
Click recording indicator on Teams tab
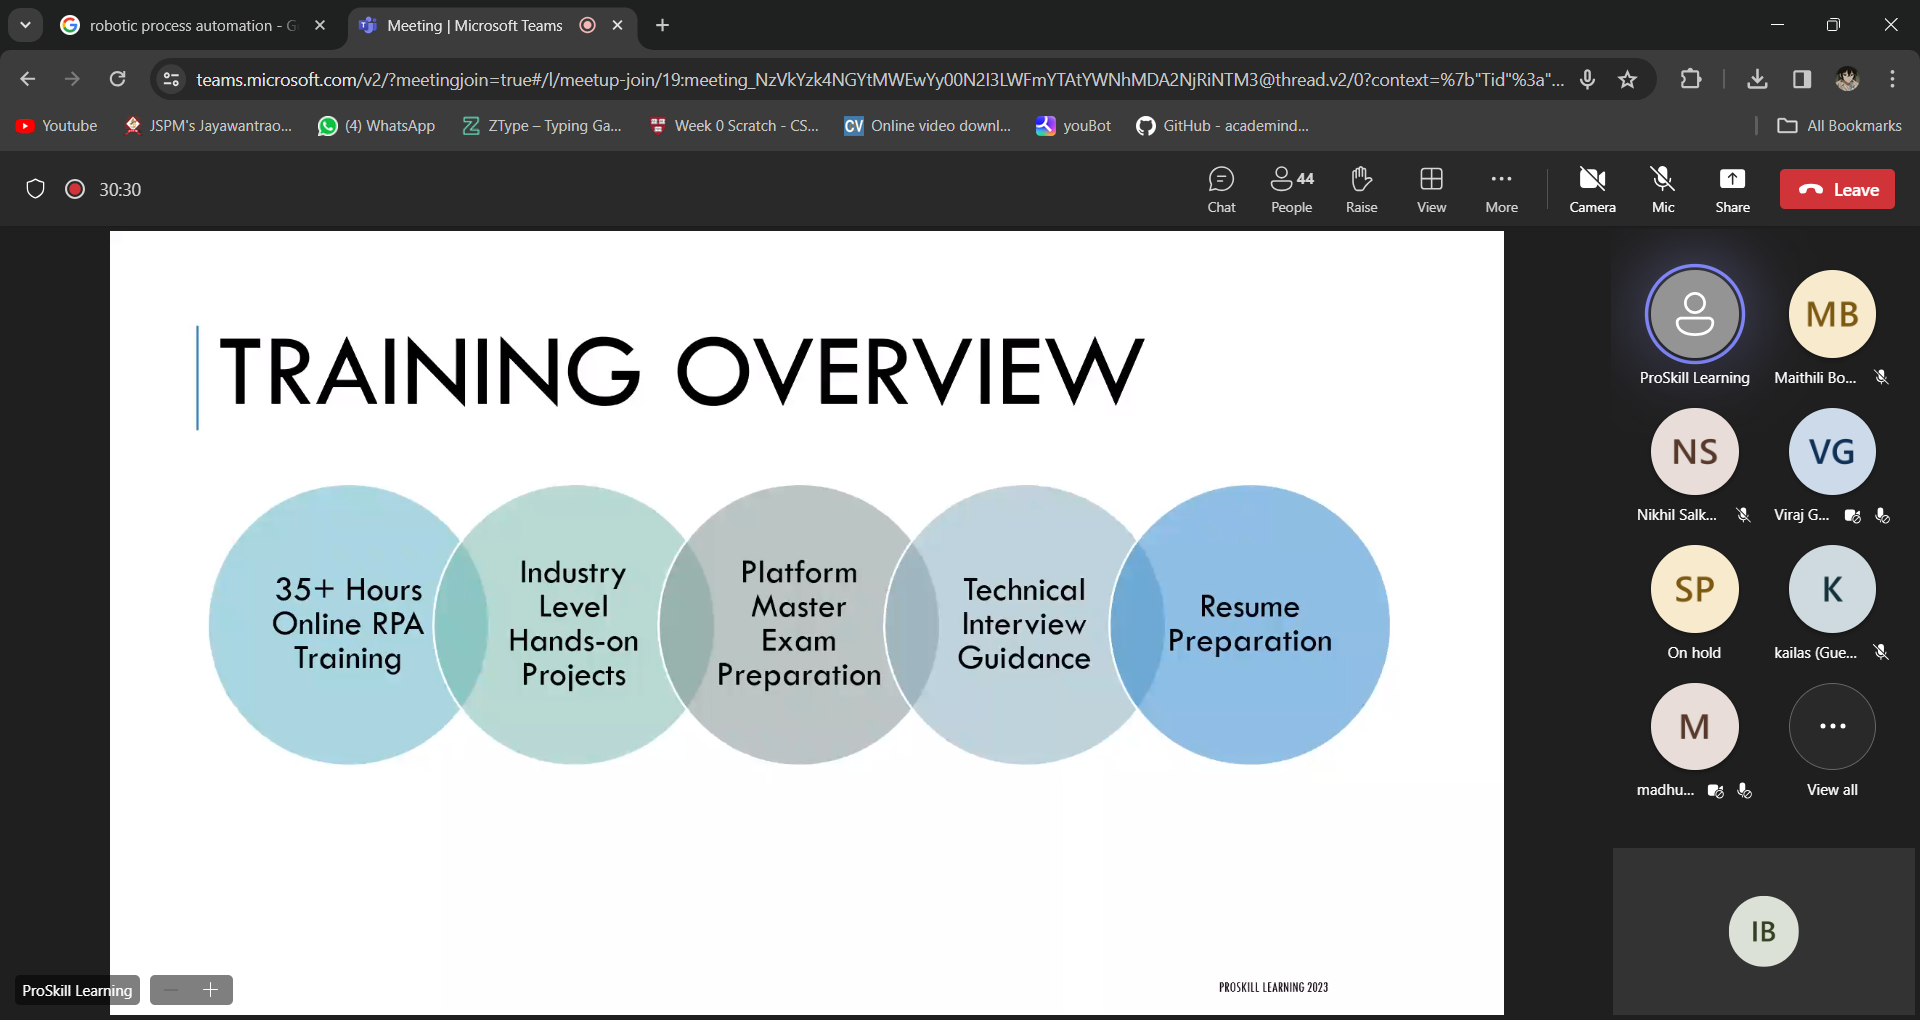588,25
